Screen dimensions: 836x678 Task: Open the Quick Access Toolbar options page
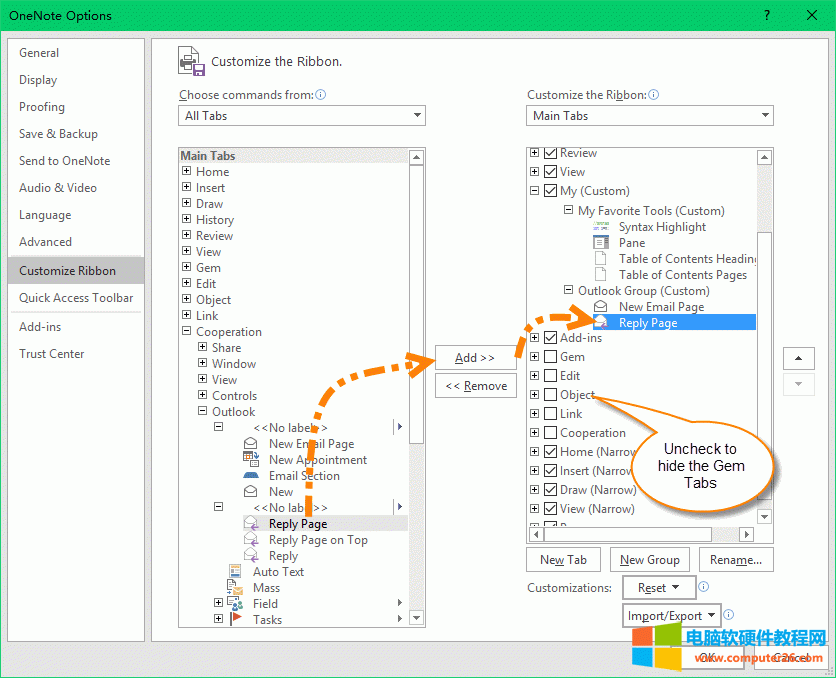pyautogui.click(x=76, y=298)
